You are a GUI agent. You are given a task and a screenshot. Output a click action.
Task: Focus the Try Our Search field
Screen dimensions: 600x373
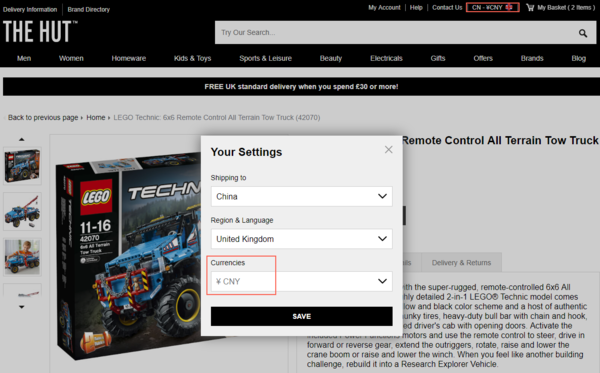coord(396,33)
